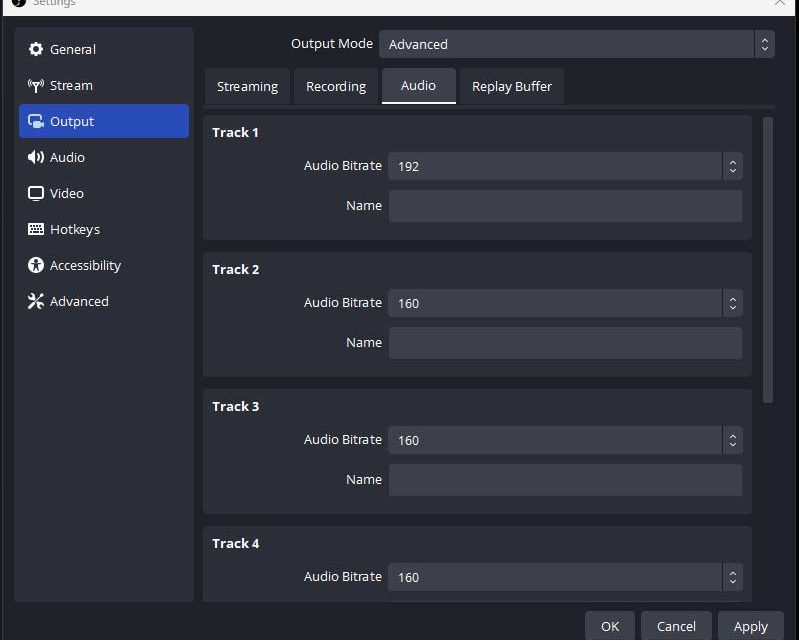Click the Audio speaker icon
Viewport: 799px width, 640px height.
36,157
